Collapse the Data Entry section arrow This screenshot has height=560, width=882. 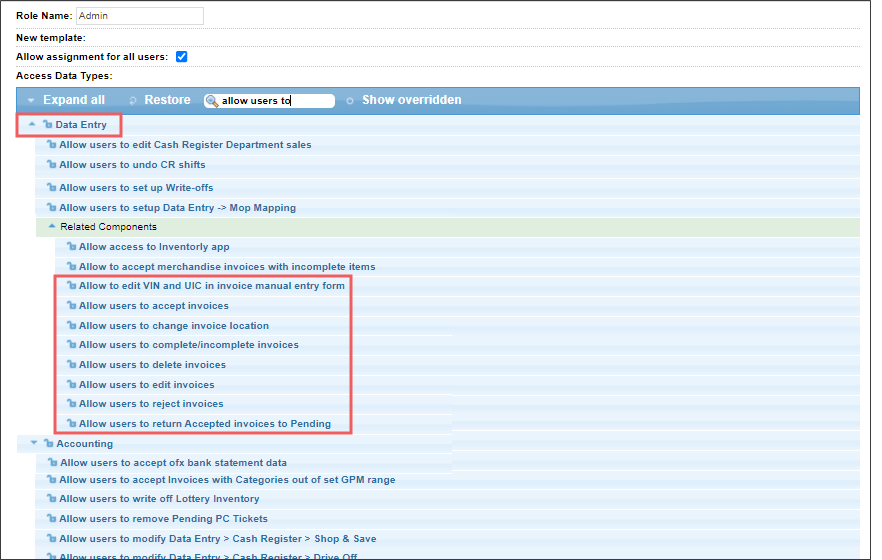32,124
